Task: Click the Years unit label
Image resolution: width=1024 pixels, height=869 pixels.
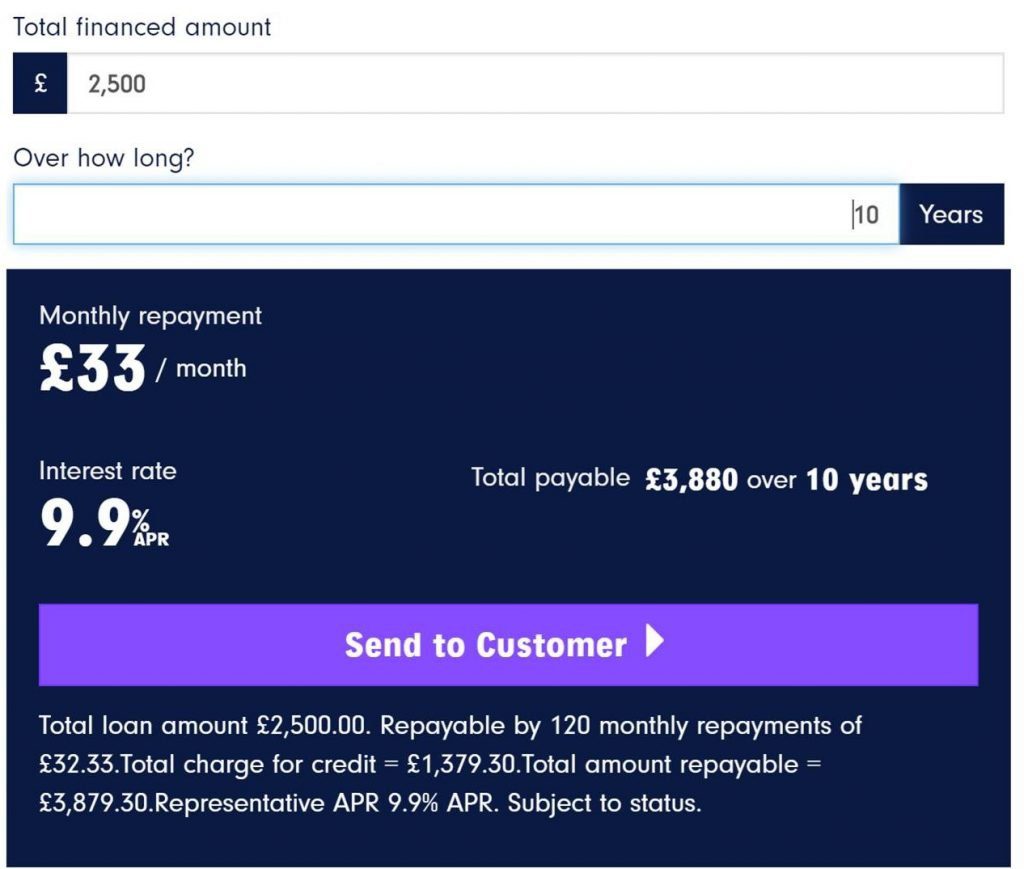Action: click(952, 214)
